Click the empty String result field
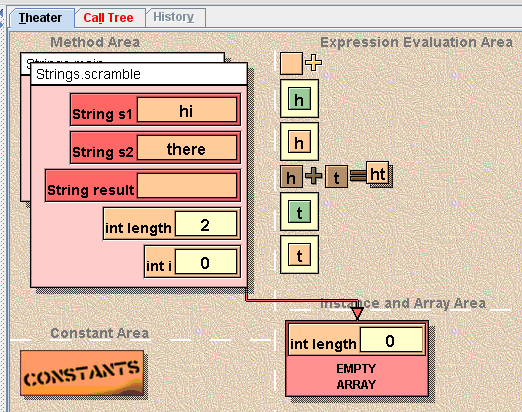Screen dimensions: 522x412 click(187, 186)
